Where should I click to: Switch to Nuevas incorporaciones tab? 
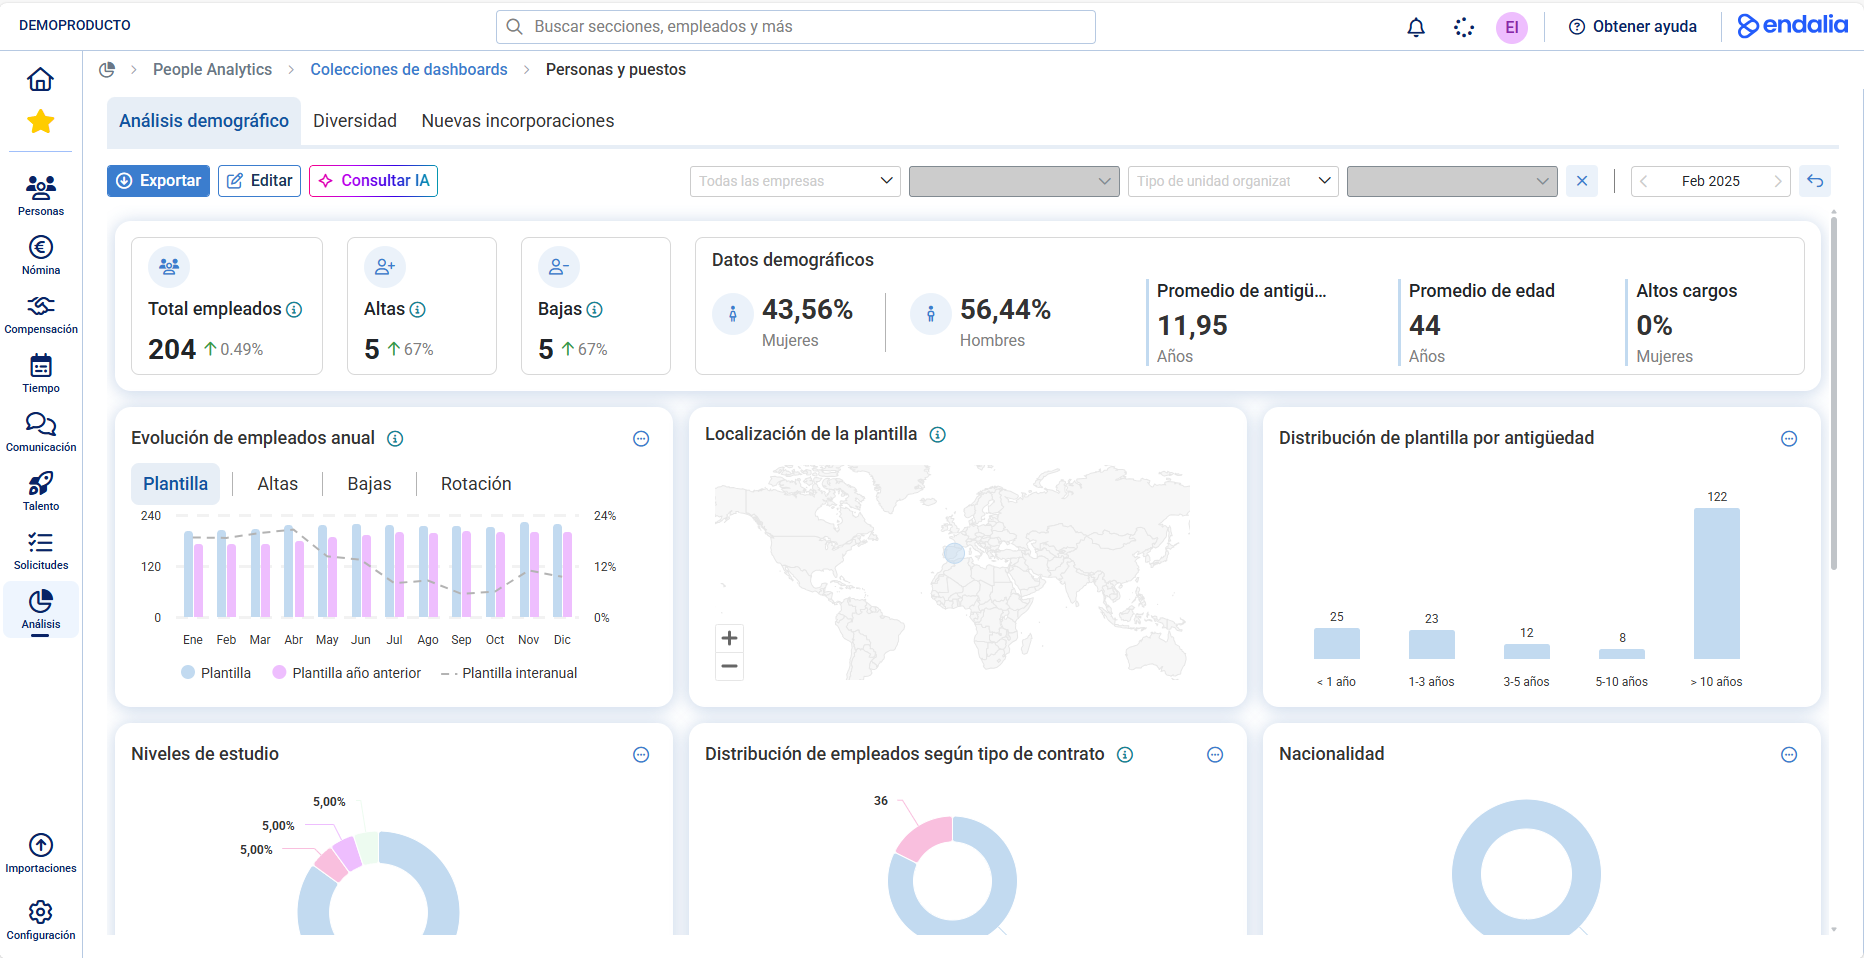[518, 121]
